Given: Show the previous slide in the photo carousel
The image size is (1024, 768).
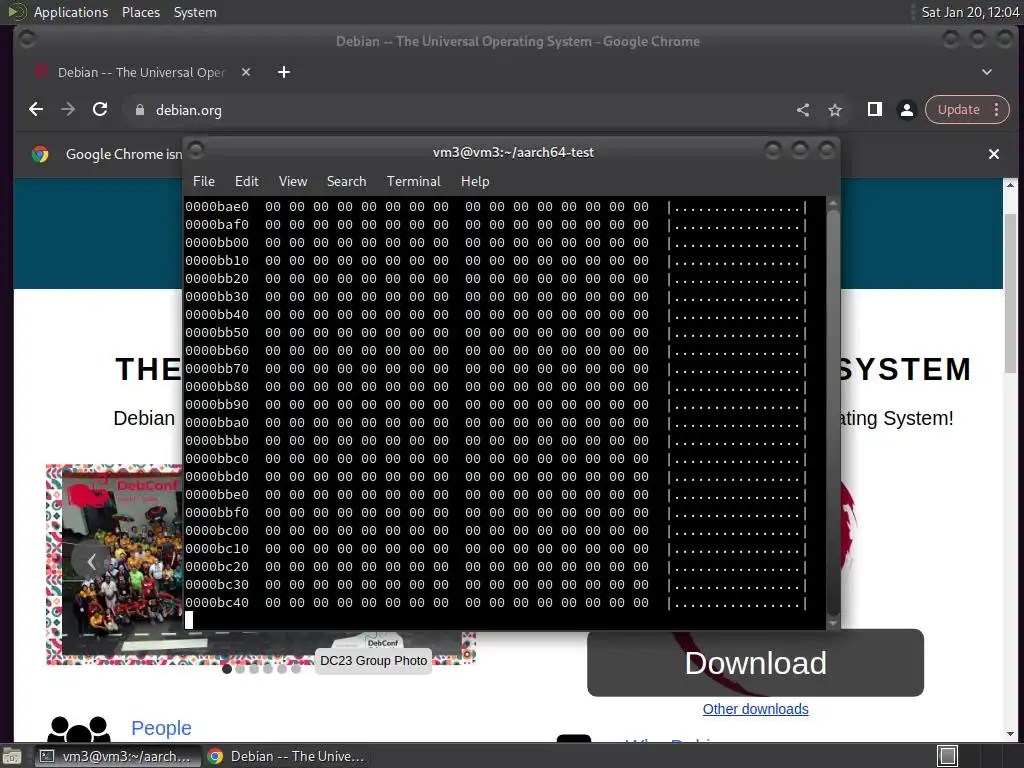Looking at the screenshot, I should point(91,561).
